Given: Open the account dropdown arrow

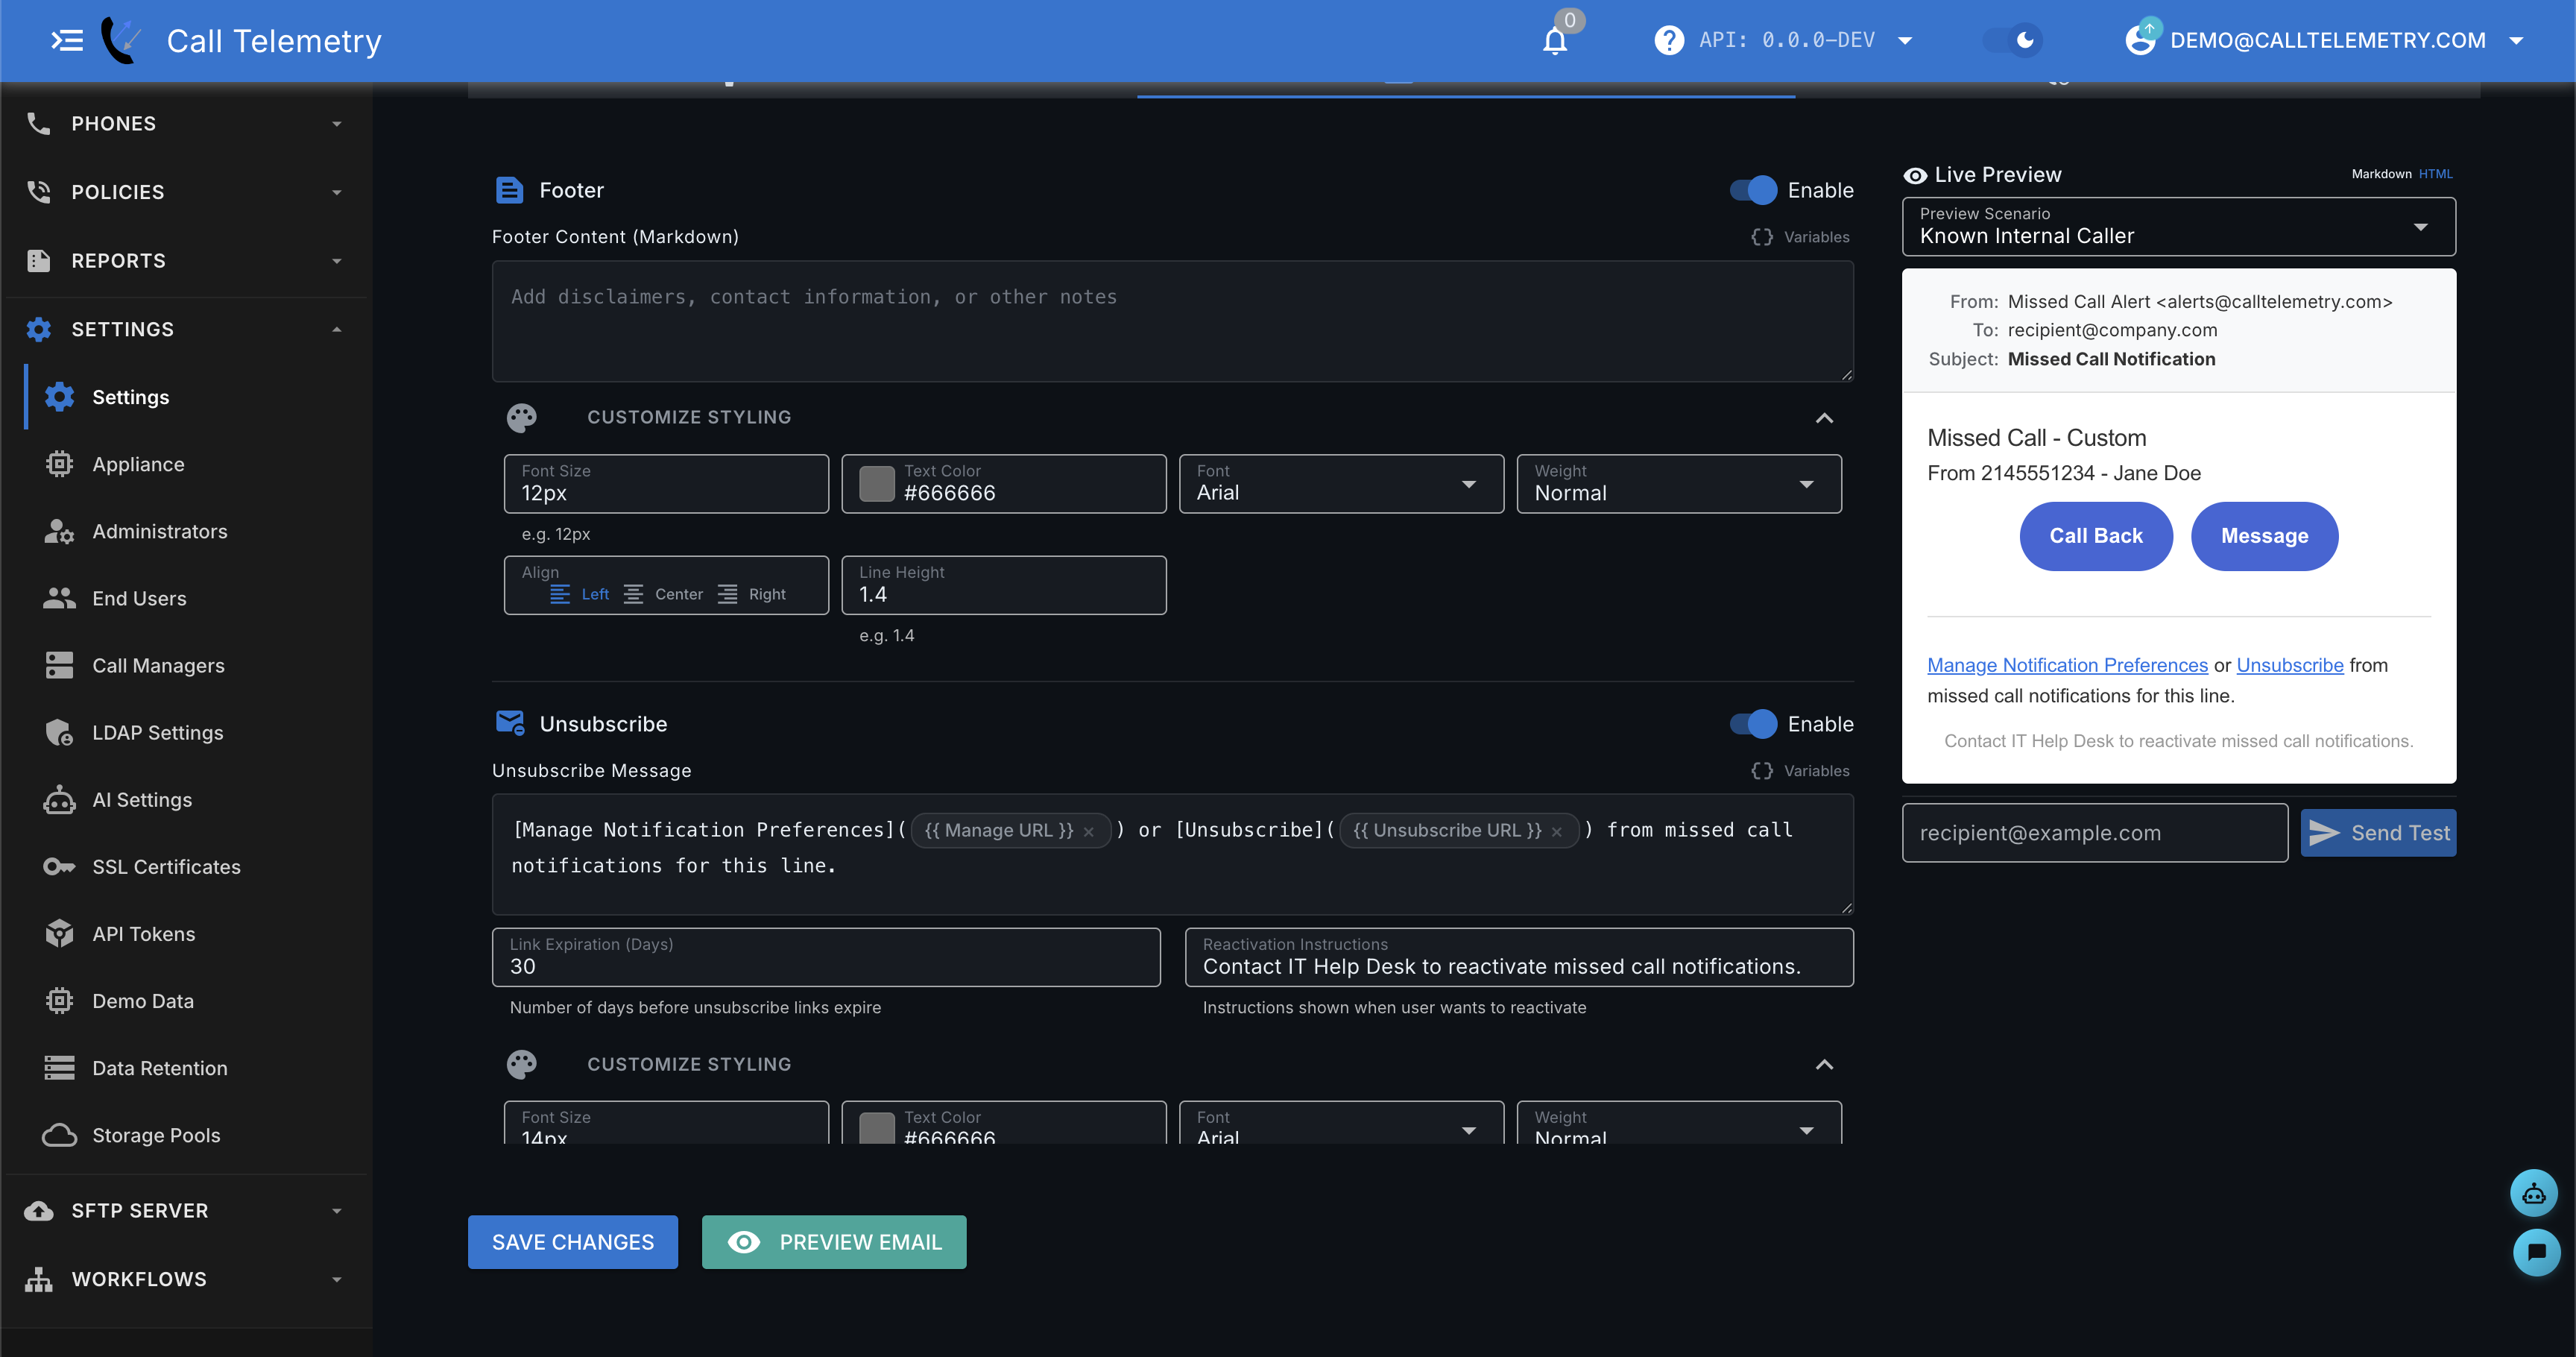Looking at the screenshot, I should click(x=2516, y=41).
